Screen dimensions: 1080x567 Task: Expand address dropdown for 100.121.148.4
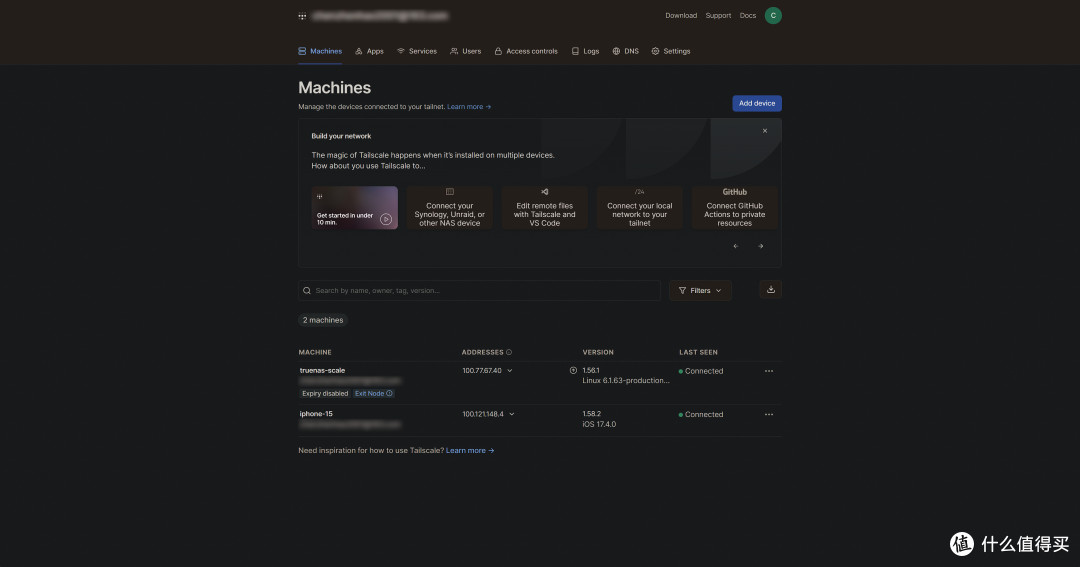pos(512,414)
